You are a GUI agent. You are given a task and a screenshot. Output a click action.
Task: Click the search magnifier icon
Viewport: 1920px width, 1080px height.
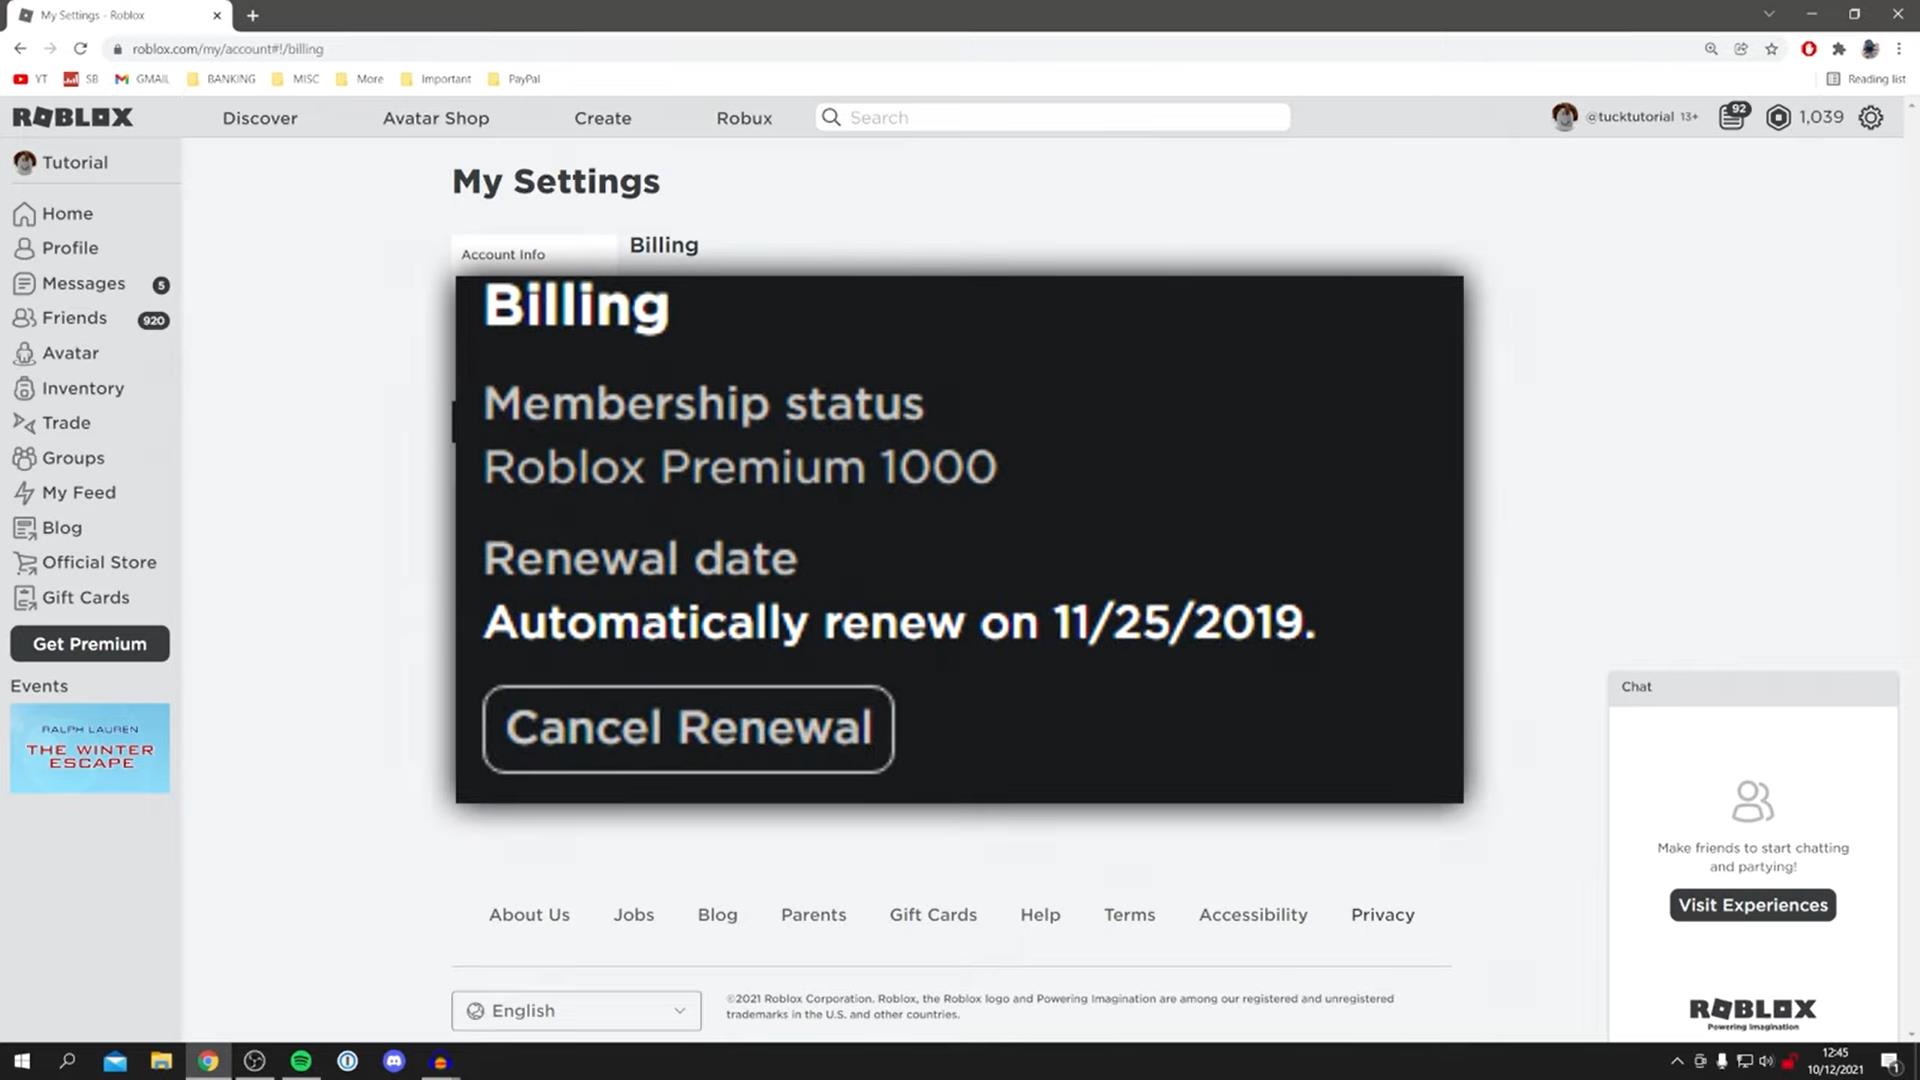click(831, 117)
